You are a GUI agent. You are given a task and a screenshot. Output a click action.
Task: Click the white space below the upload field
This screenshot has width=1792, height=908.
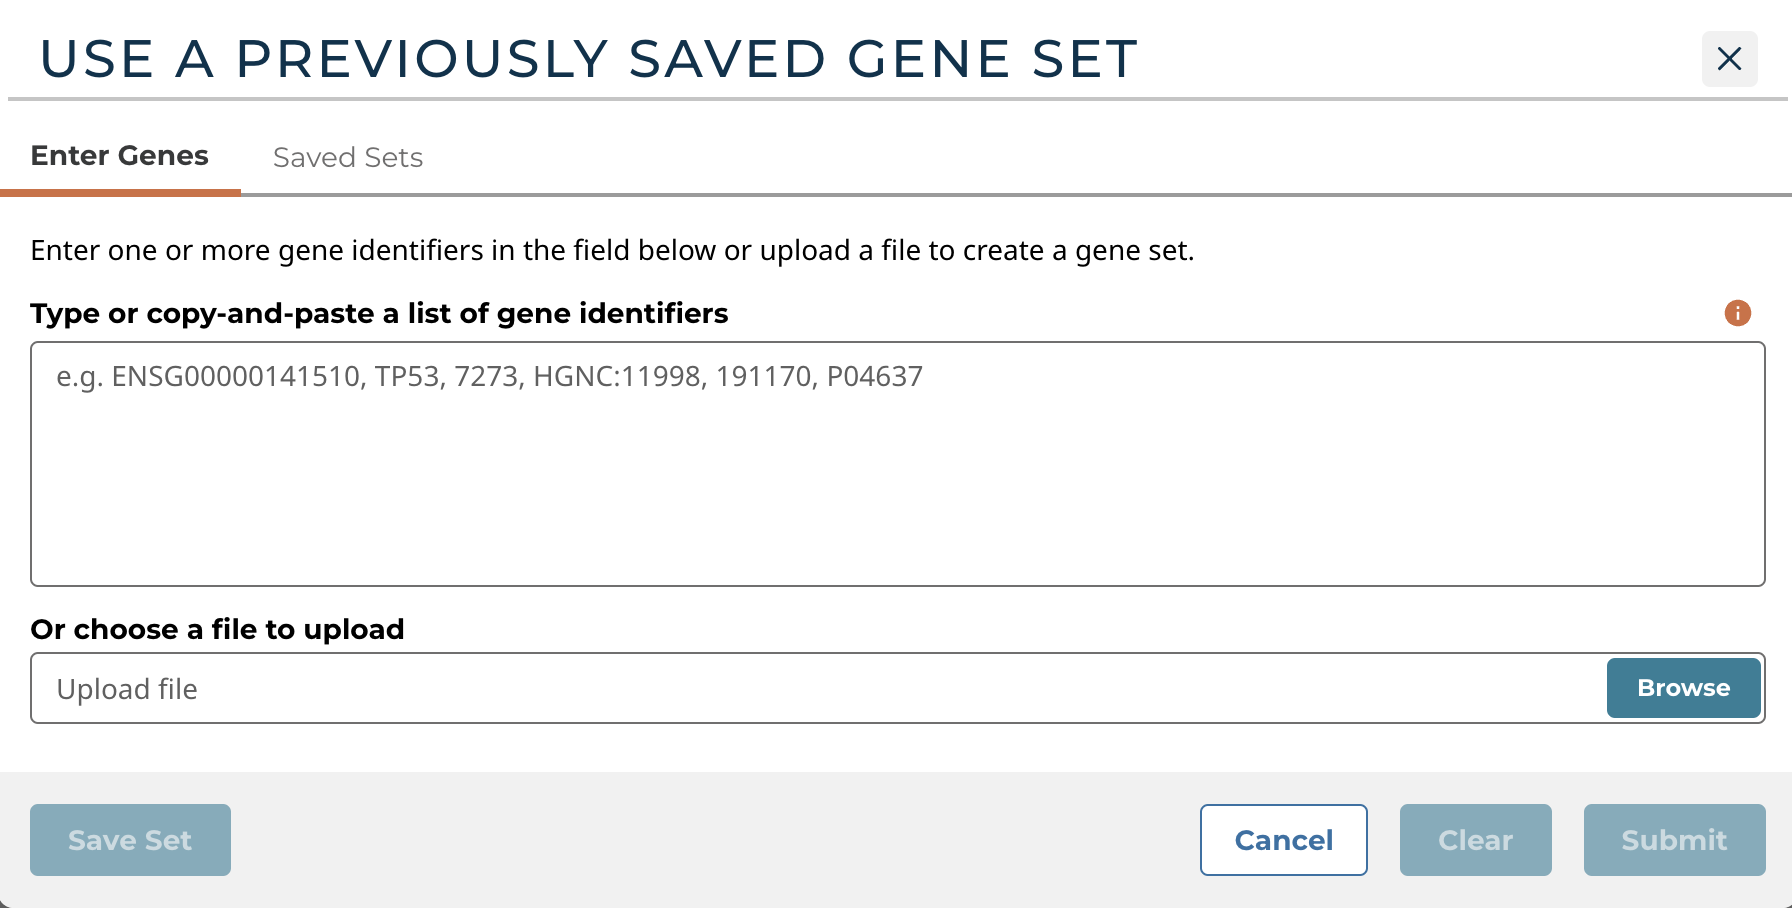[897, 747]
